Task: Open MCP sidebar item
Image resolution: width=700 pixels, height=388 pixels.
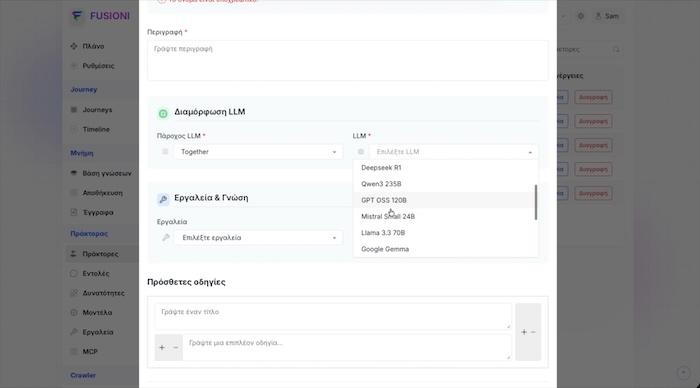Action: tap(90, 351)
